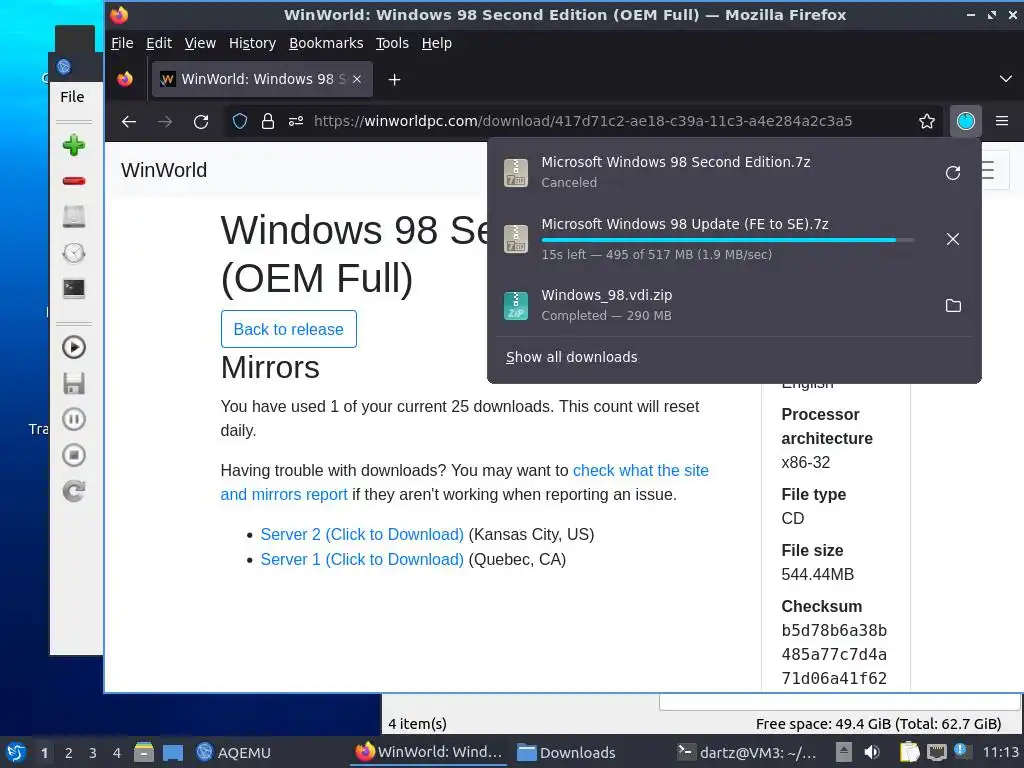Add a new VM in AQEMU (green plus)
Image resolution: width=1024 pixels, height=768 pixels.
74,145
